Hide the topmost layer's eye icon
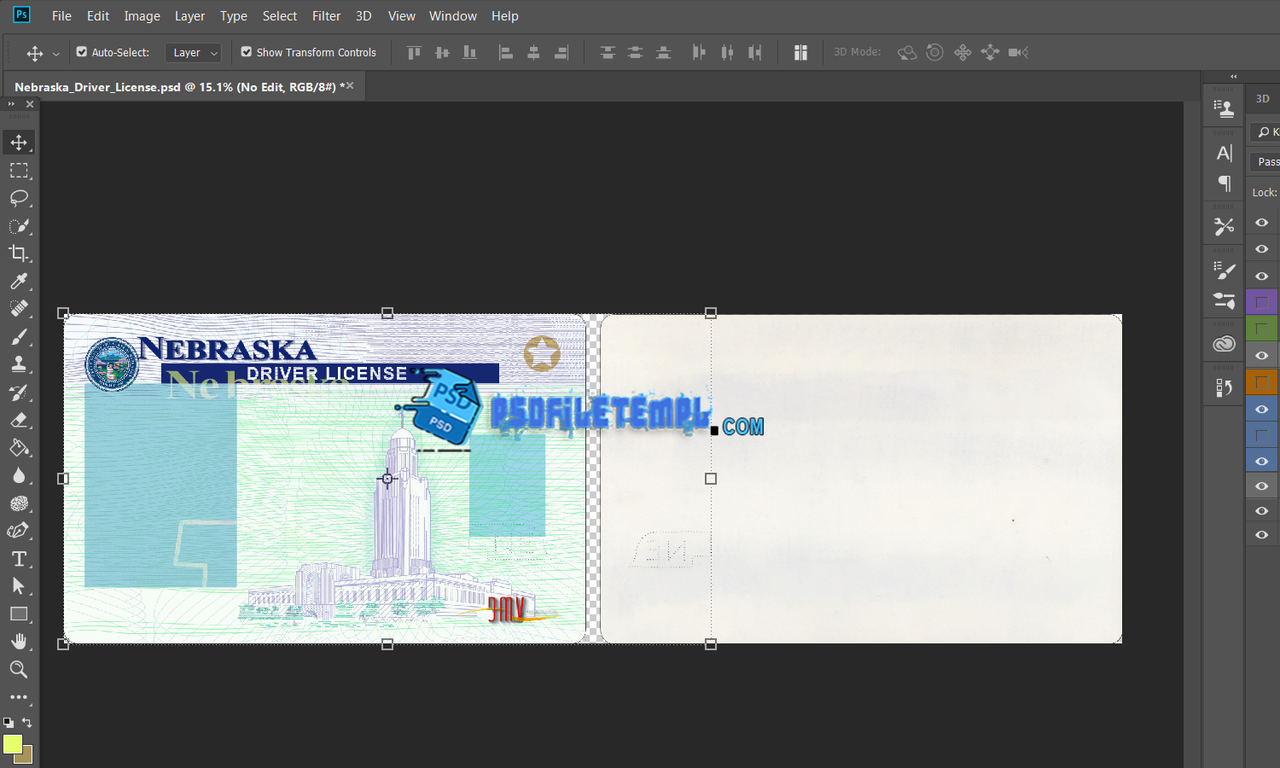The image size is (1280, 768). pyautogui.click(x=1262, y=222)
